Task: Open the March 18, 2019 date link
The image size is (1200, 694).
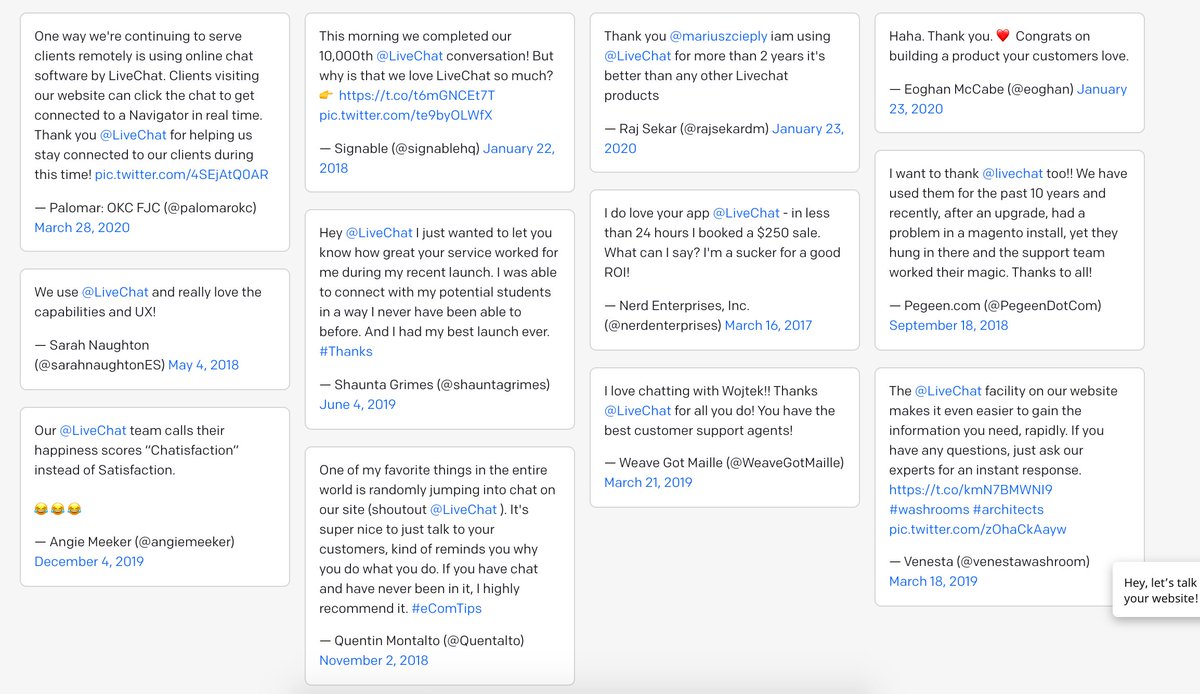Action: (x=933, y=581)
